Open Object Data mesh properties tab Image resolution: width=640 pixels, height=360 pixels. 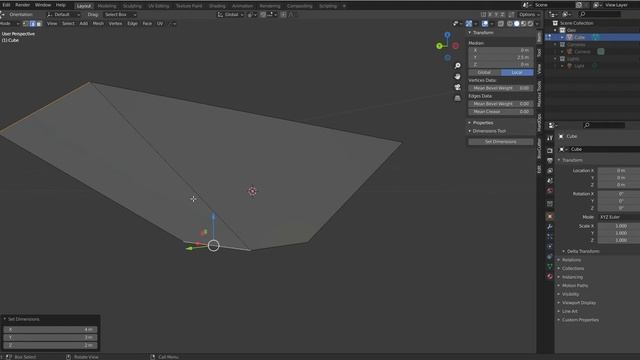click(550, 266)
